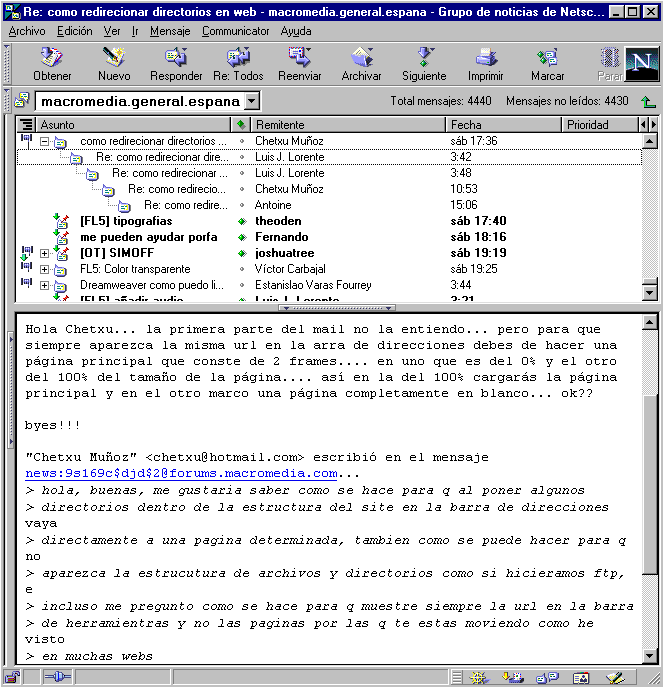Toggle read state of Fernando's message
Screen dimensions: 663x687
click(x=242, y=237)
